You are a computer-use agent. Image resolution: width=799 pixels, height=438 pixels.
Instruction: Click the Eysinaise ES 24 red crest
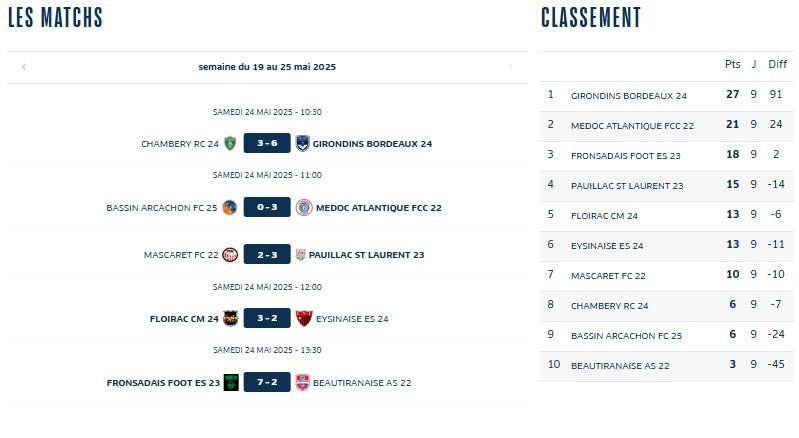pos(304,318)
